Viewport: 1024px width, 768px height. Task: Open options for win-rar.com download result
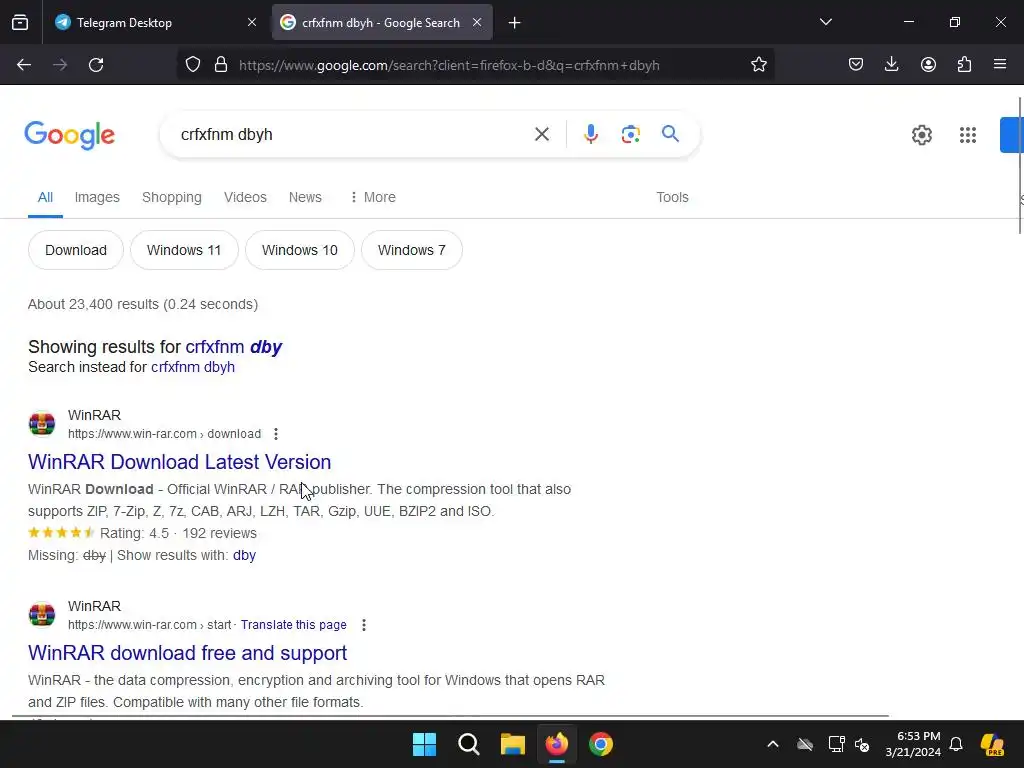point(276,434)
